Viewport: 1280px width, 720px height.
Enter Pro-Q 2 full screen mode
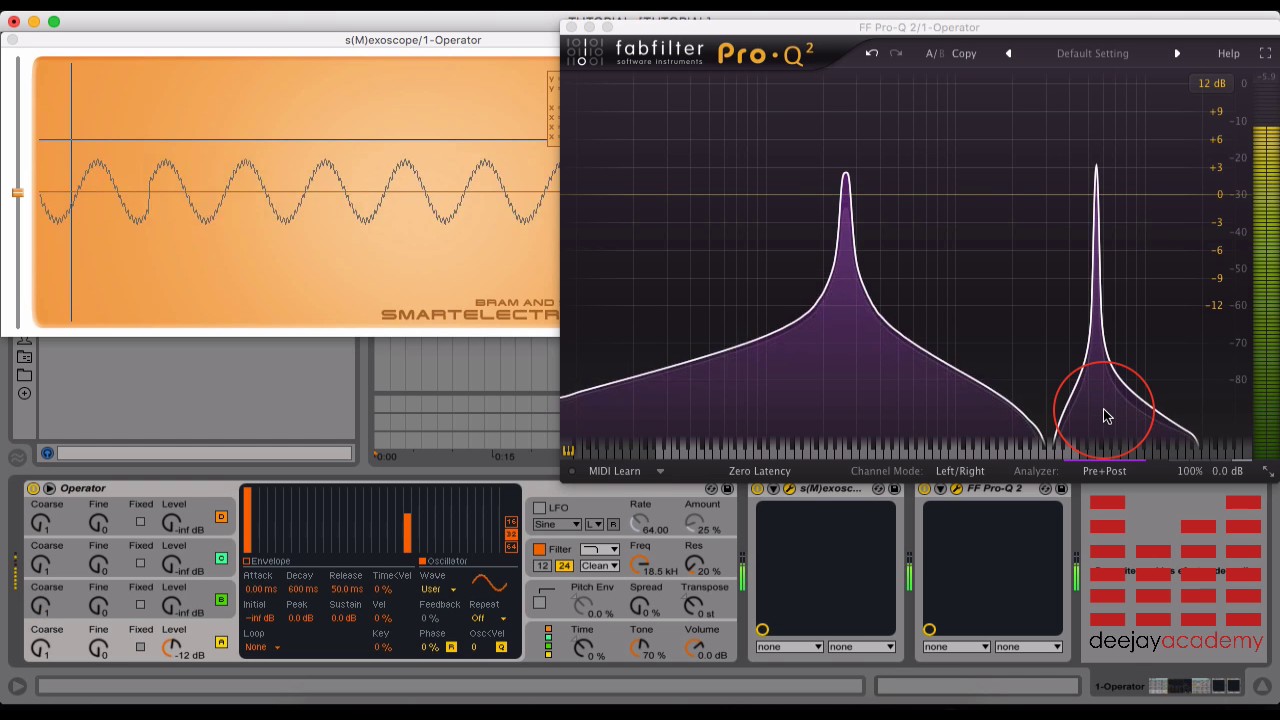click(x=1265, y=53)
